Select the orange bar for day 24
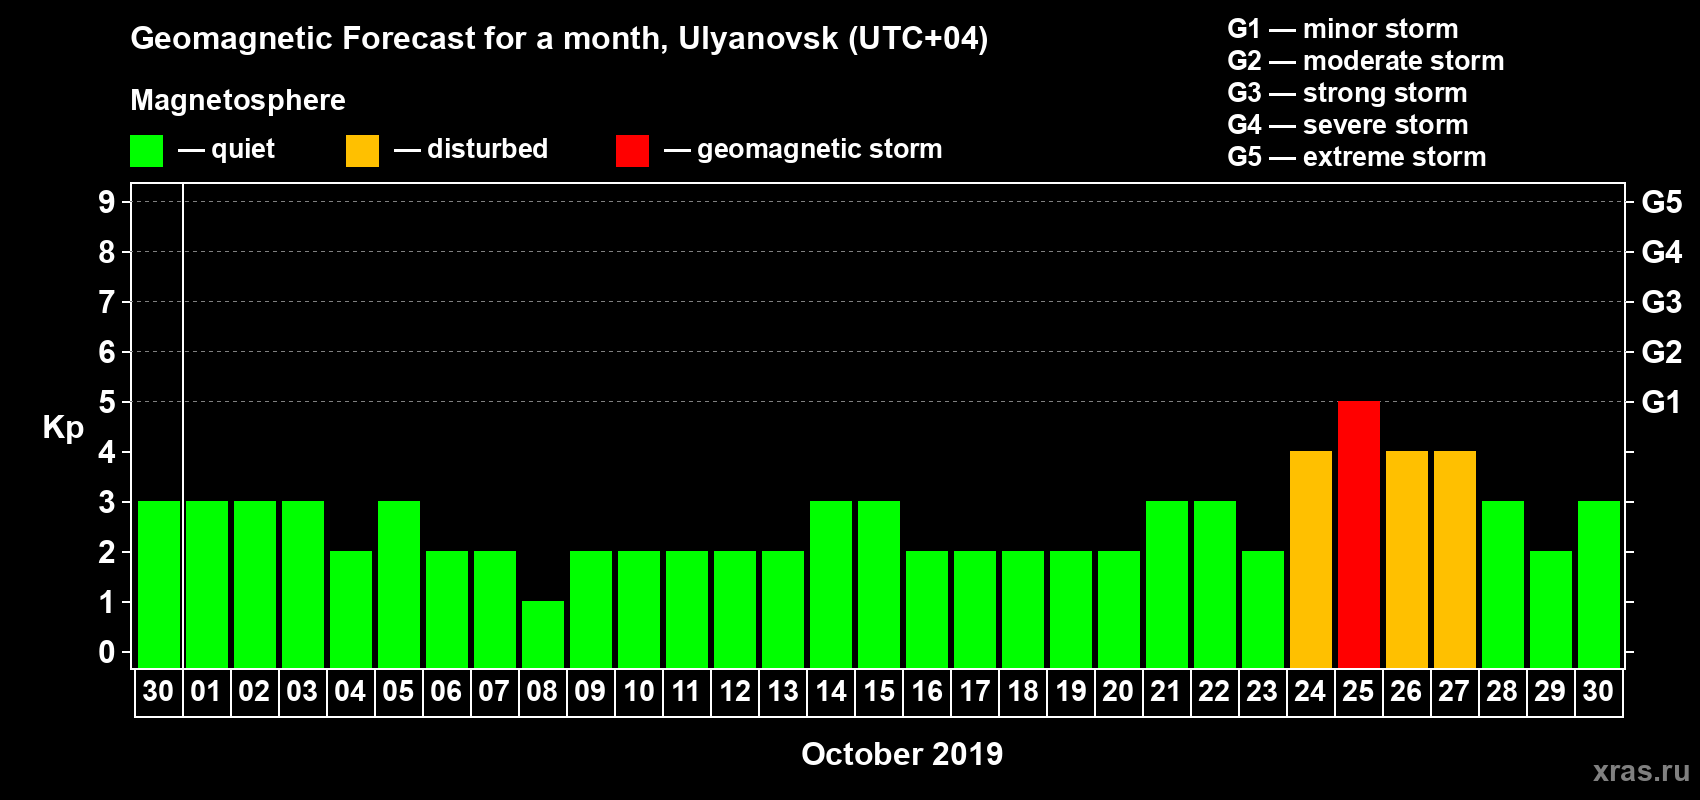Image resolution: width=1700 pixels, height=800 pixels. [x=1311, y=560]
